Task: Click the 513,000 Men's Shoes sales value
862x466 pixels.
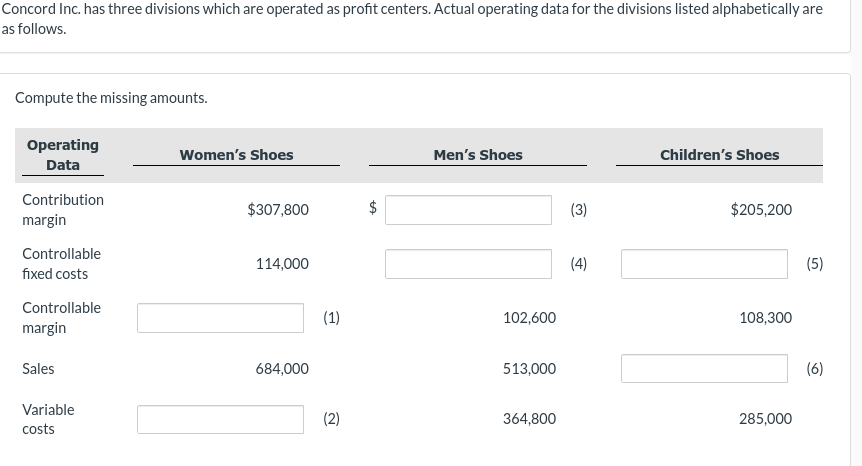Action: tap(529, 369)
